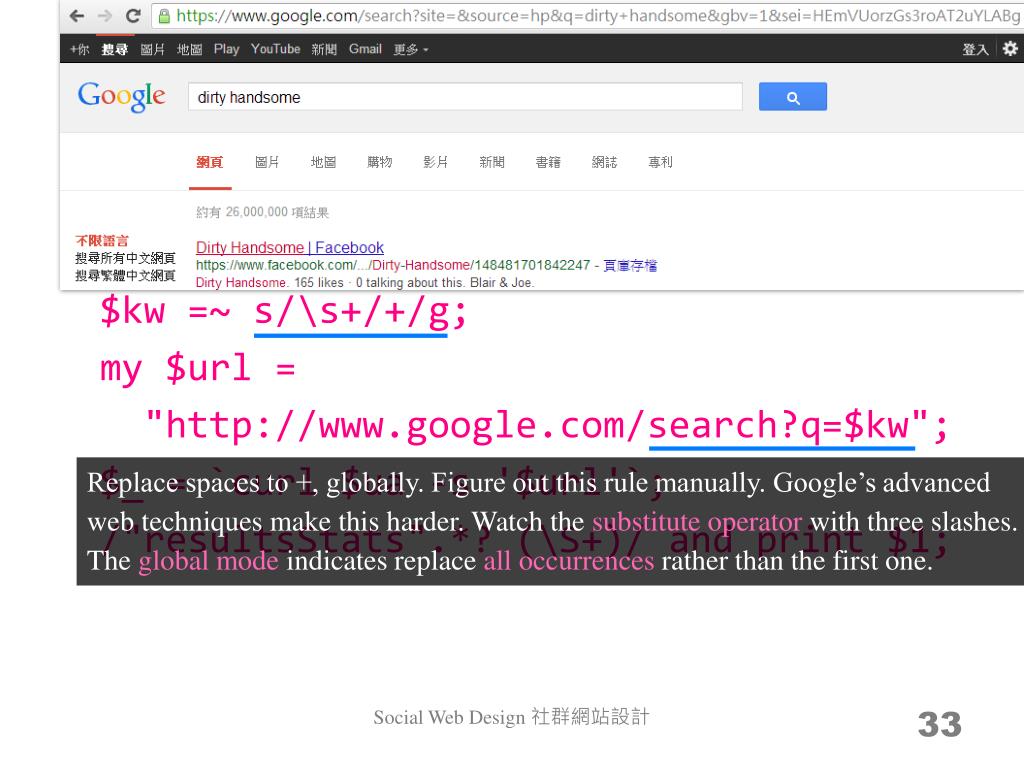Click the 'Social Web Design 社群網站設計' footer
The width and height of the screenshot is (1024, 768).
pos(511,717)
